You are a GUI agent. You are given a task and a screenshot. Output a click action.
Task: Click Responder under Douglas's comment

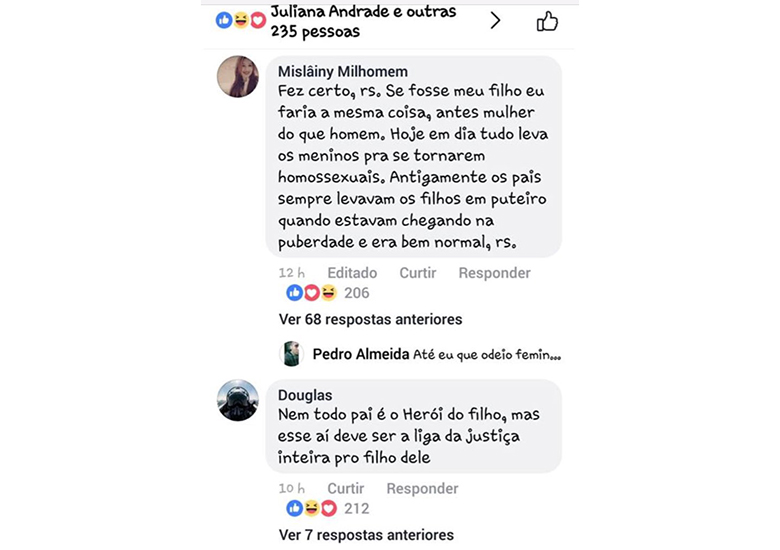click(x=422, y=489)
